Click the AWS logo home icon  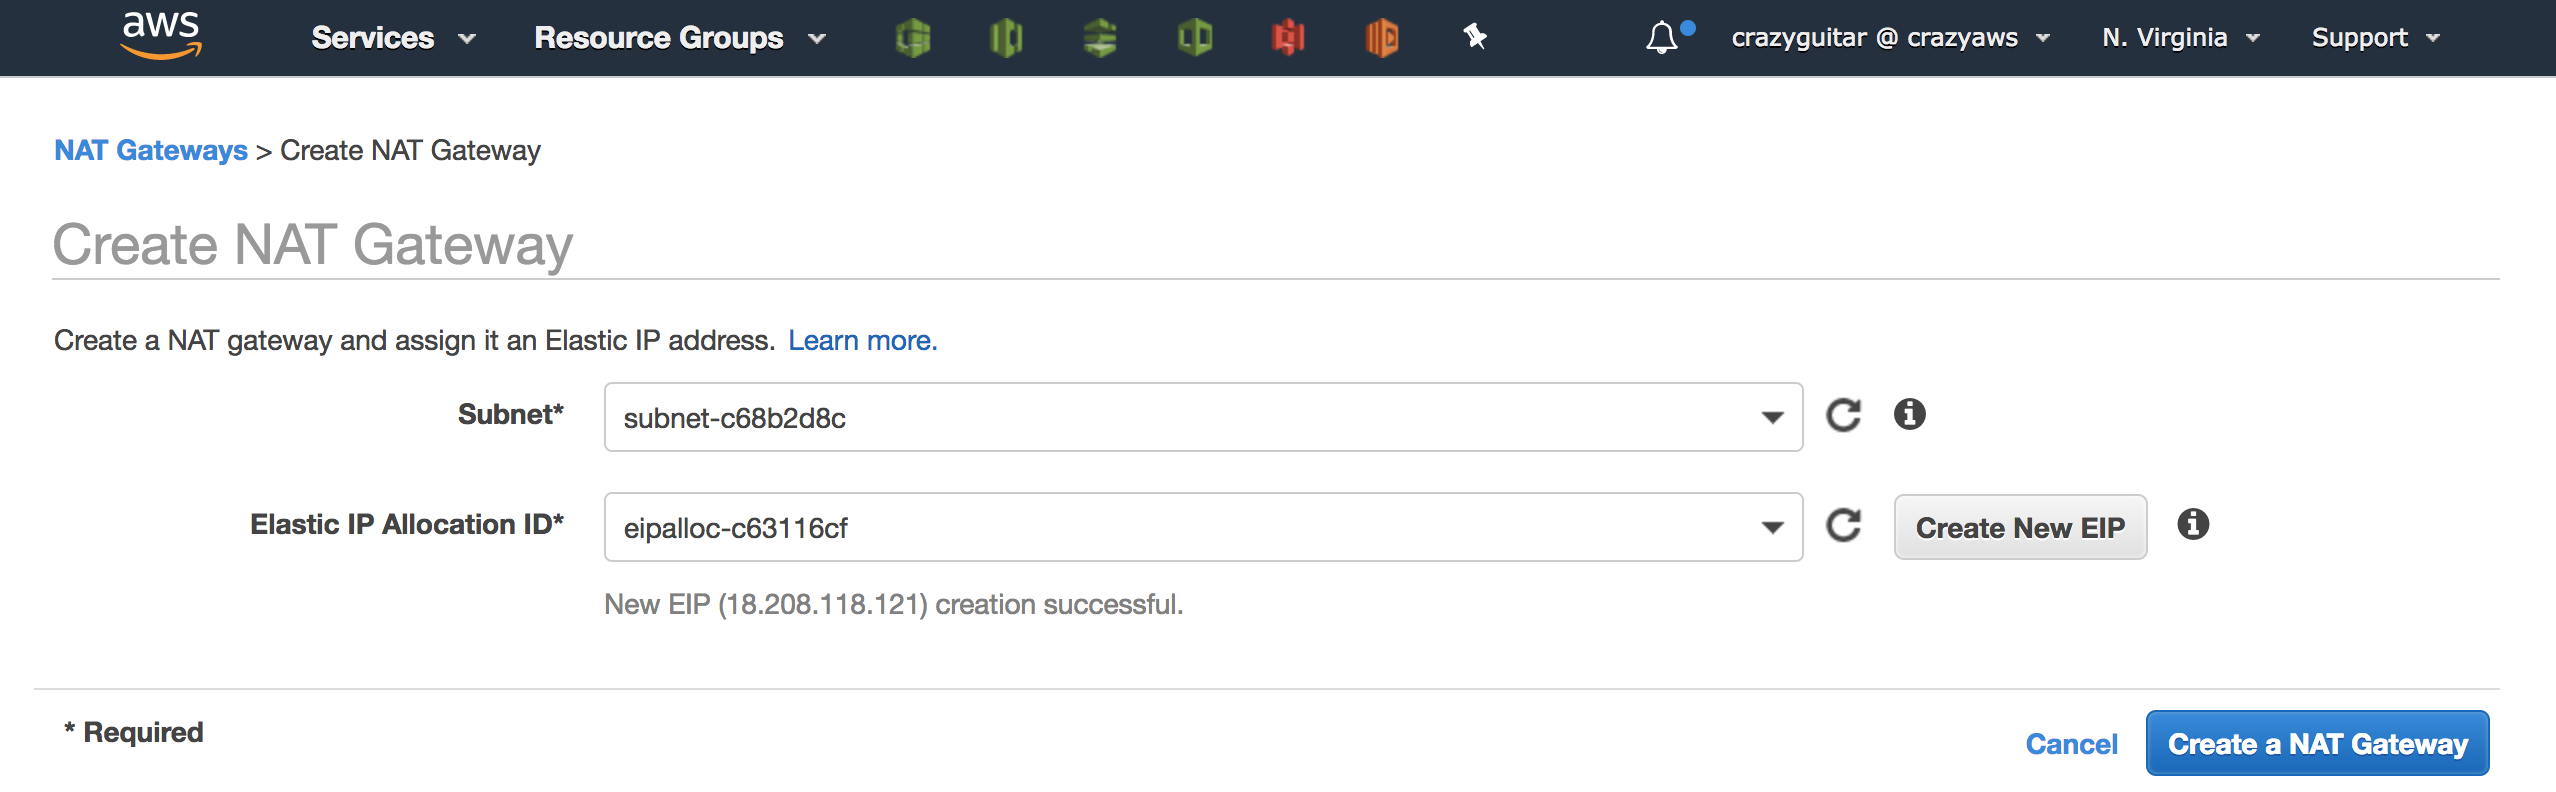coord(161,36)
